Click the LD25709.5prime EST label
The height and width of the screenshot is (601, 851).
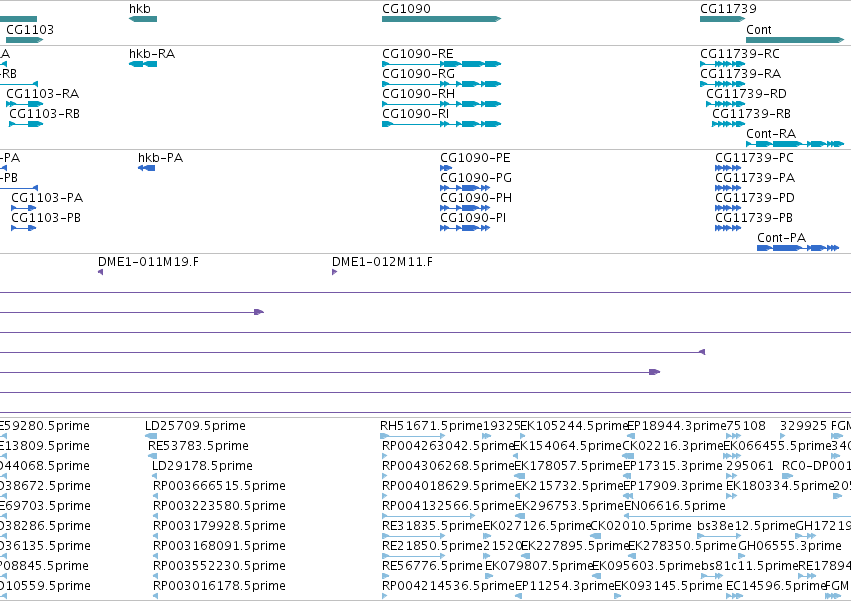(195, 426)
